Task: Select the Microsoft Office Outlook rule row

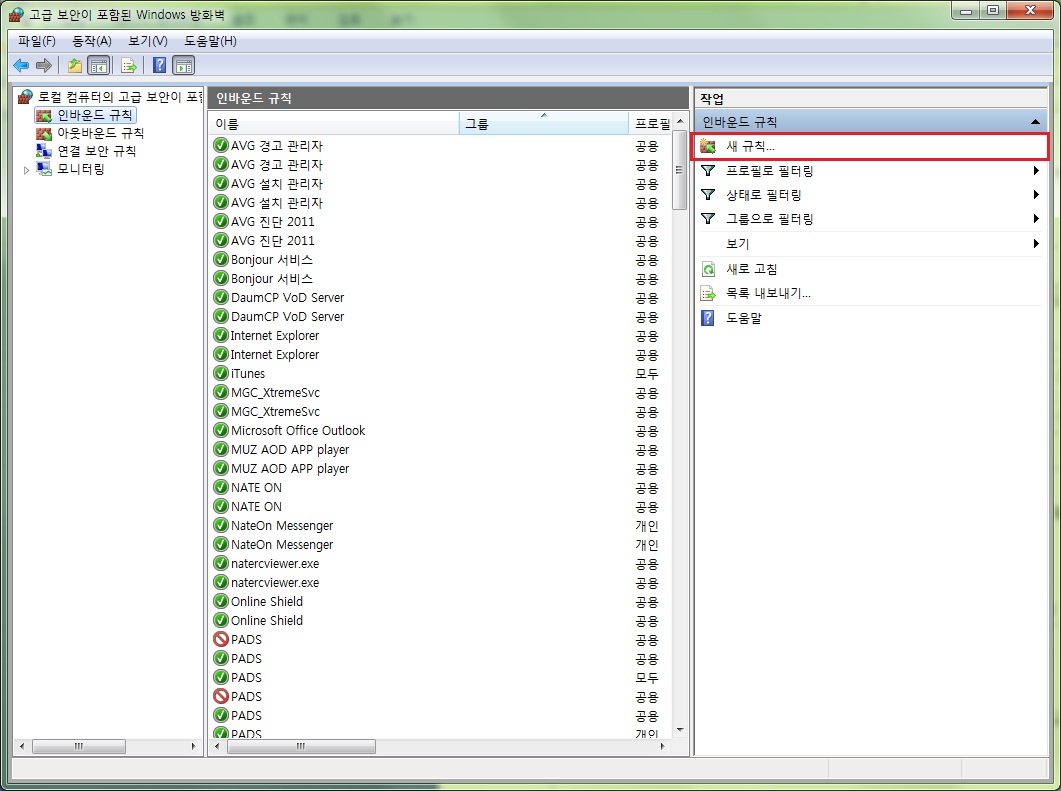Action: pos(441,430)
